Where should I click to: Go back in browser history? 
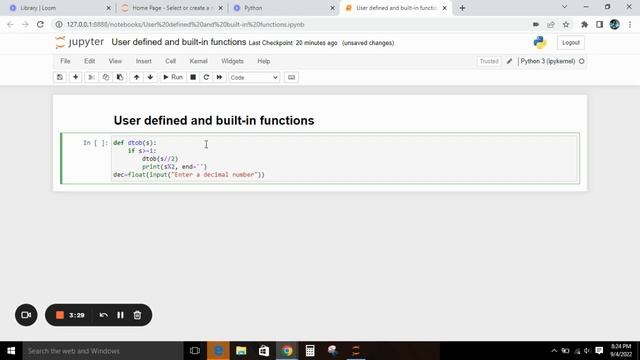[x=10, y=24]
